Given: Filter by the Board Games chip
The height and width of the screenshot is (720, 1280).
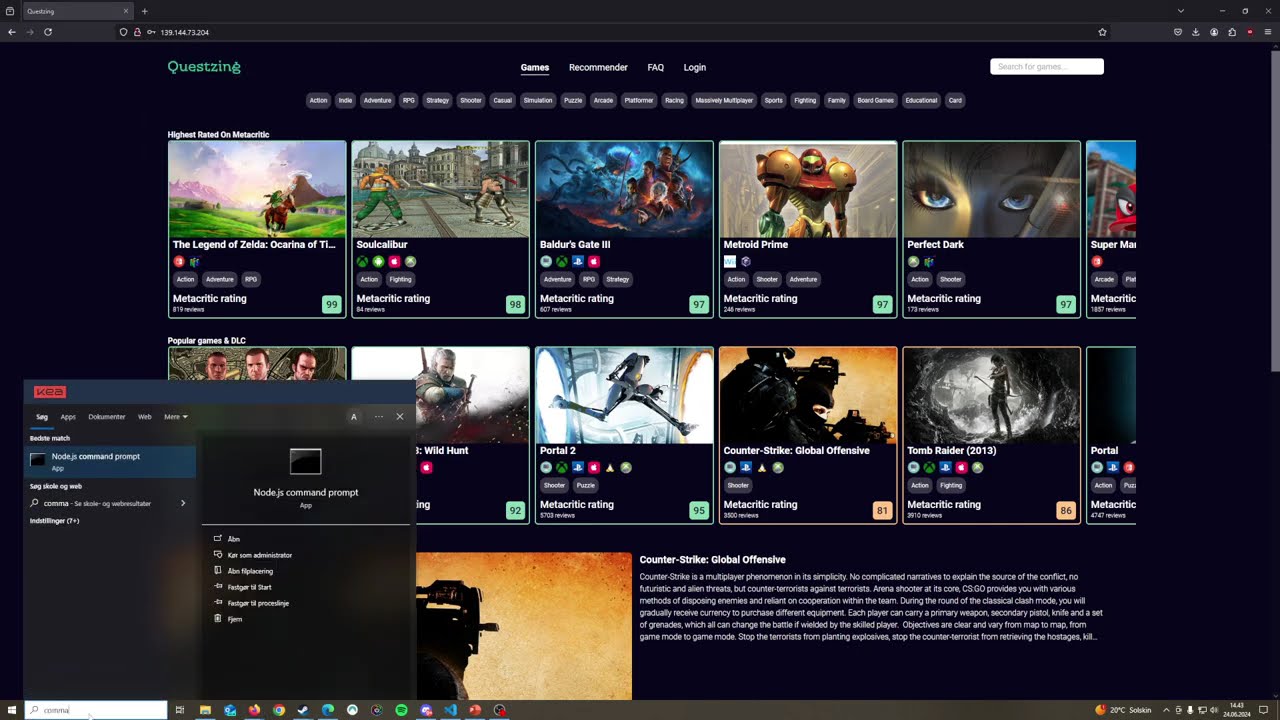Looking at the screenshot, I should (875, 100).
